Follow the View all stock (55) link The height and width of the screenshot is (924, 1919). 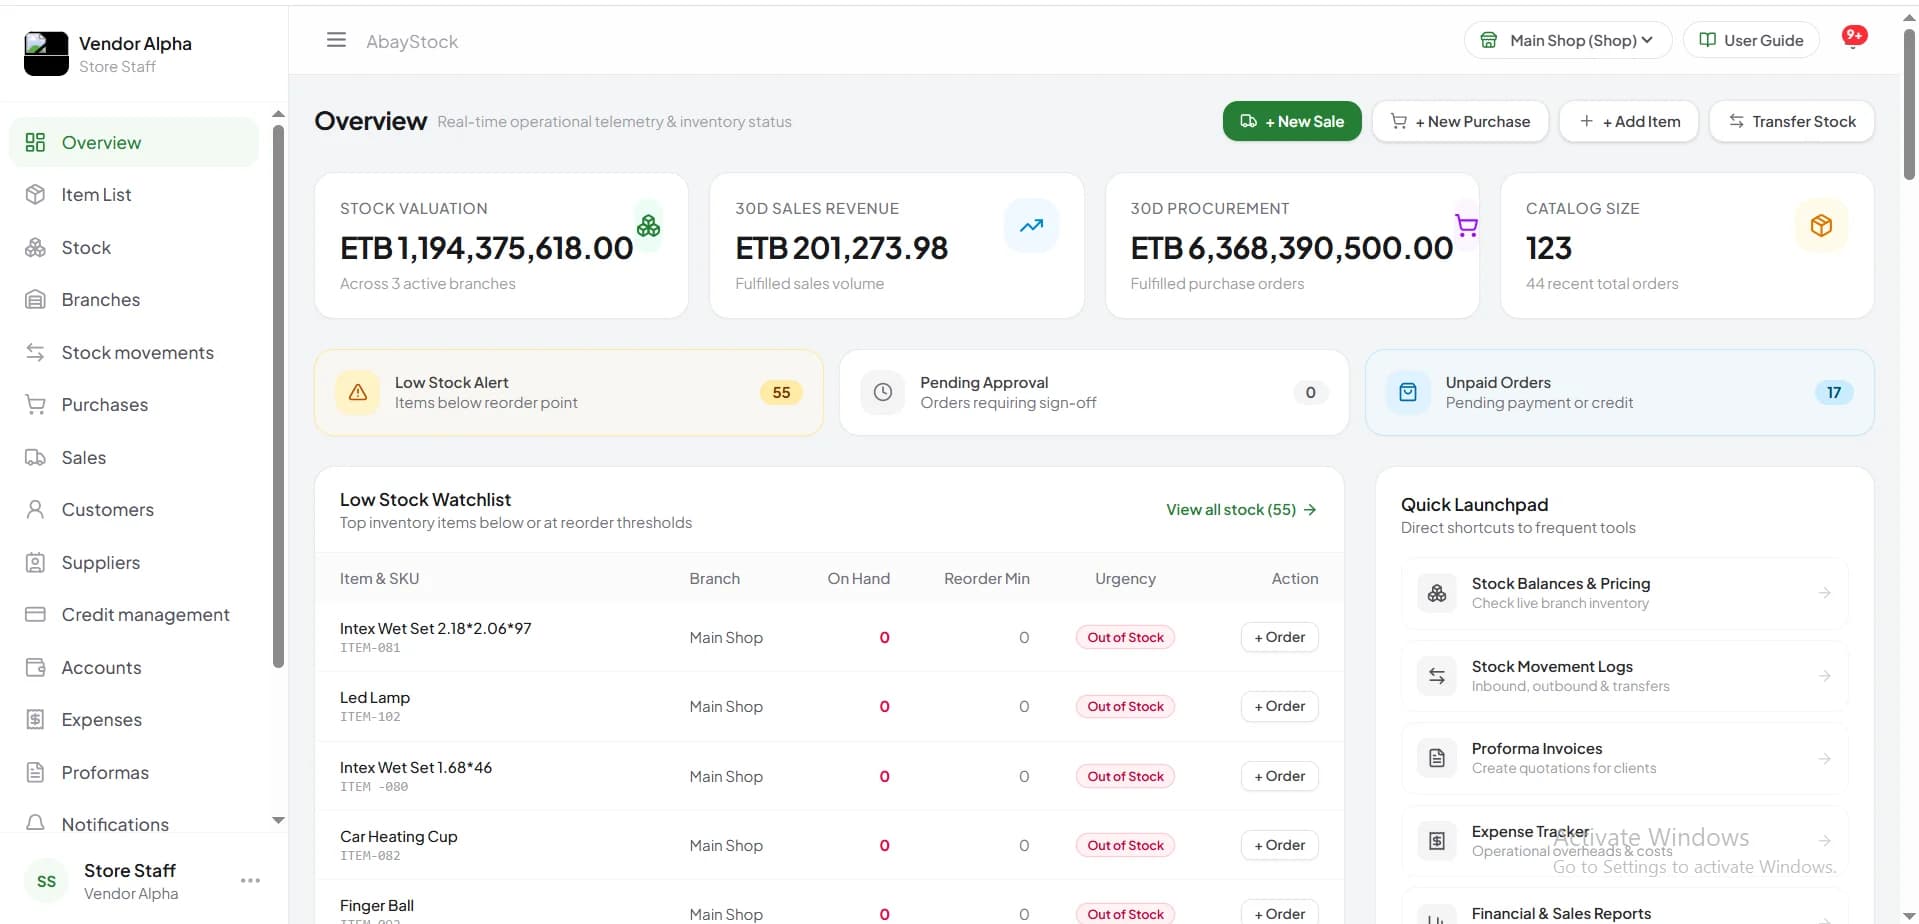(1241, 509)
